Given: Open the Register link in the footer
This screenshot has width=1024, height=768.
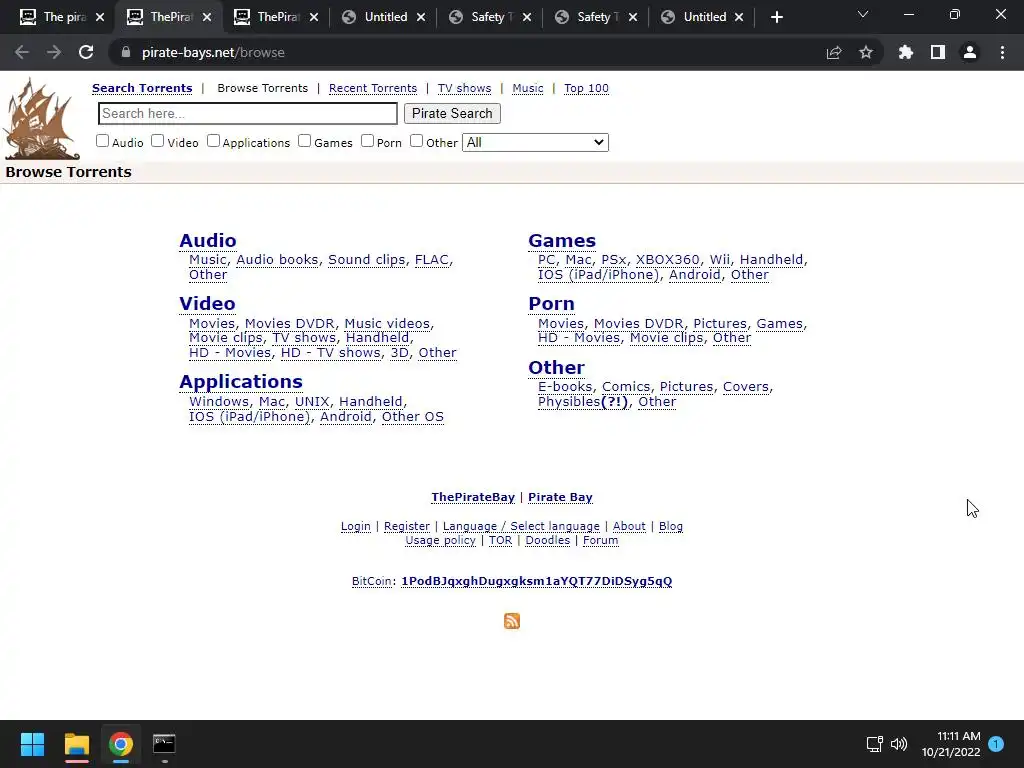Looking at the screenshot, I should pos(407,526).
